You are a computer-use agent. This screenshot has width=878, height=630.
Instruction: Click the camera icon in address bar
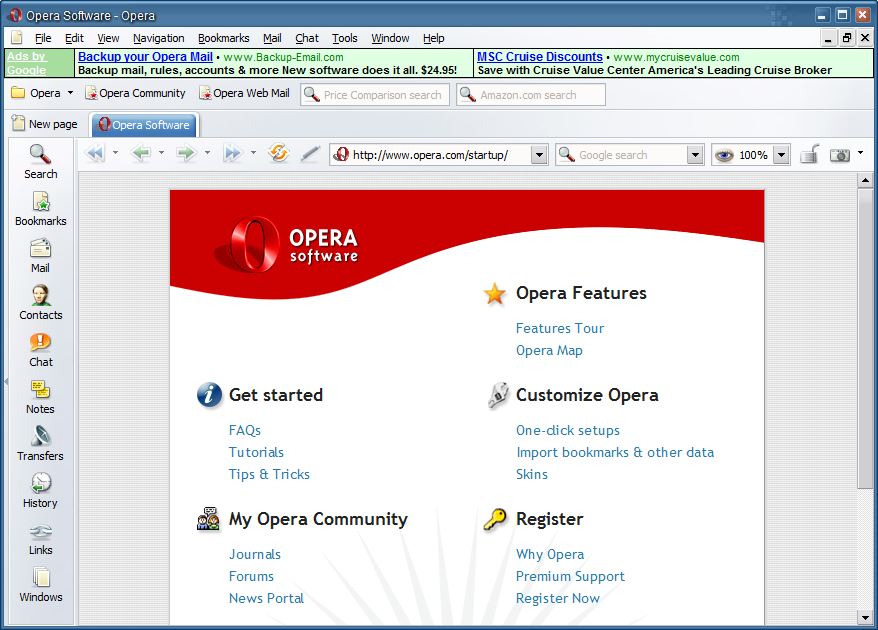840,155
